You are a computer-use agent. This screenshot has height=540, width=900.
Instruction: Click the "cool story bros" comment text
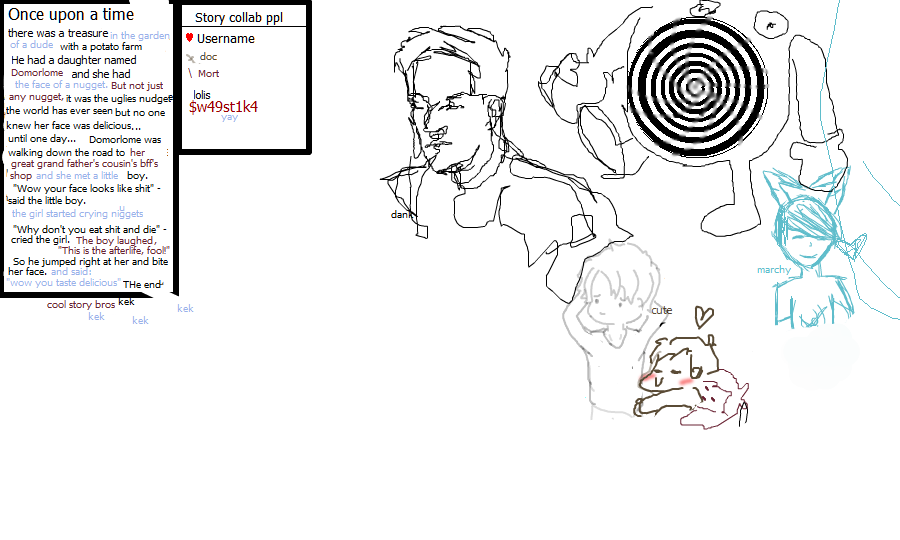click(x=81, y=304)
